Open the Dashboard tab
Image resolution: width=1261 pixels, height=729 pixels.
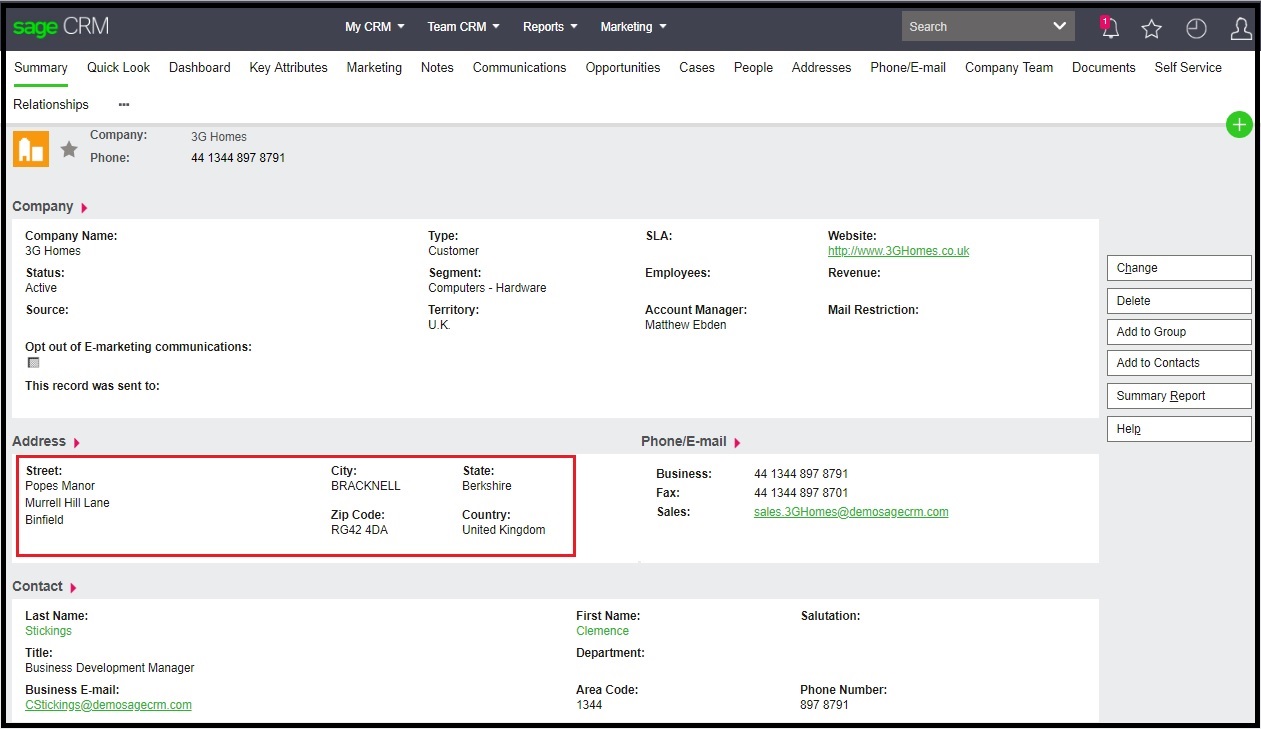click(x=199, y=68)
